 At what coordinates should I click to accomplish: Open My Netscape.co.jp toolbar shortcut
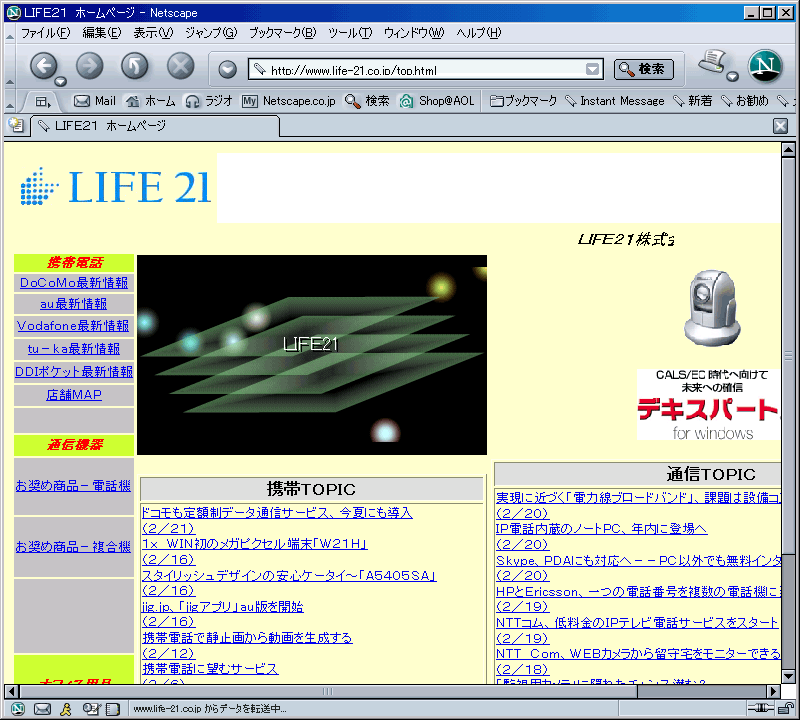pos(289,101)
